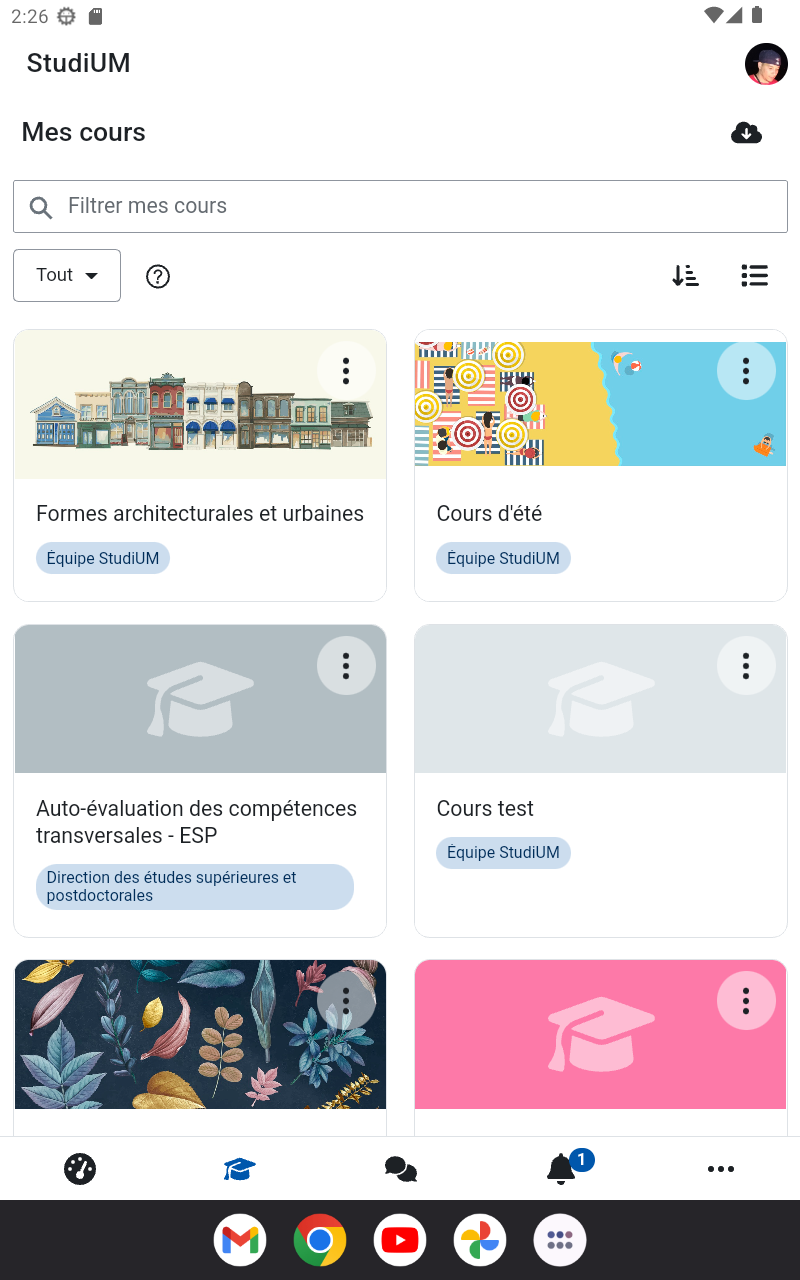
Task: Open the user profile avatar
Action: click(x=766, y=64)
